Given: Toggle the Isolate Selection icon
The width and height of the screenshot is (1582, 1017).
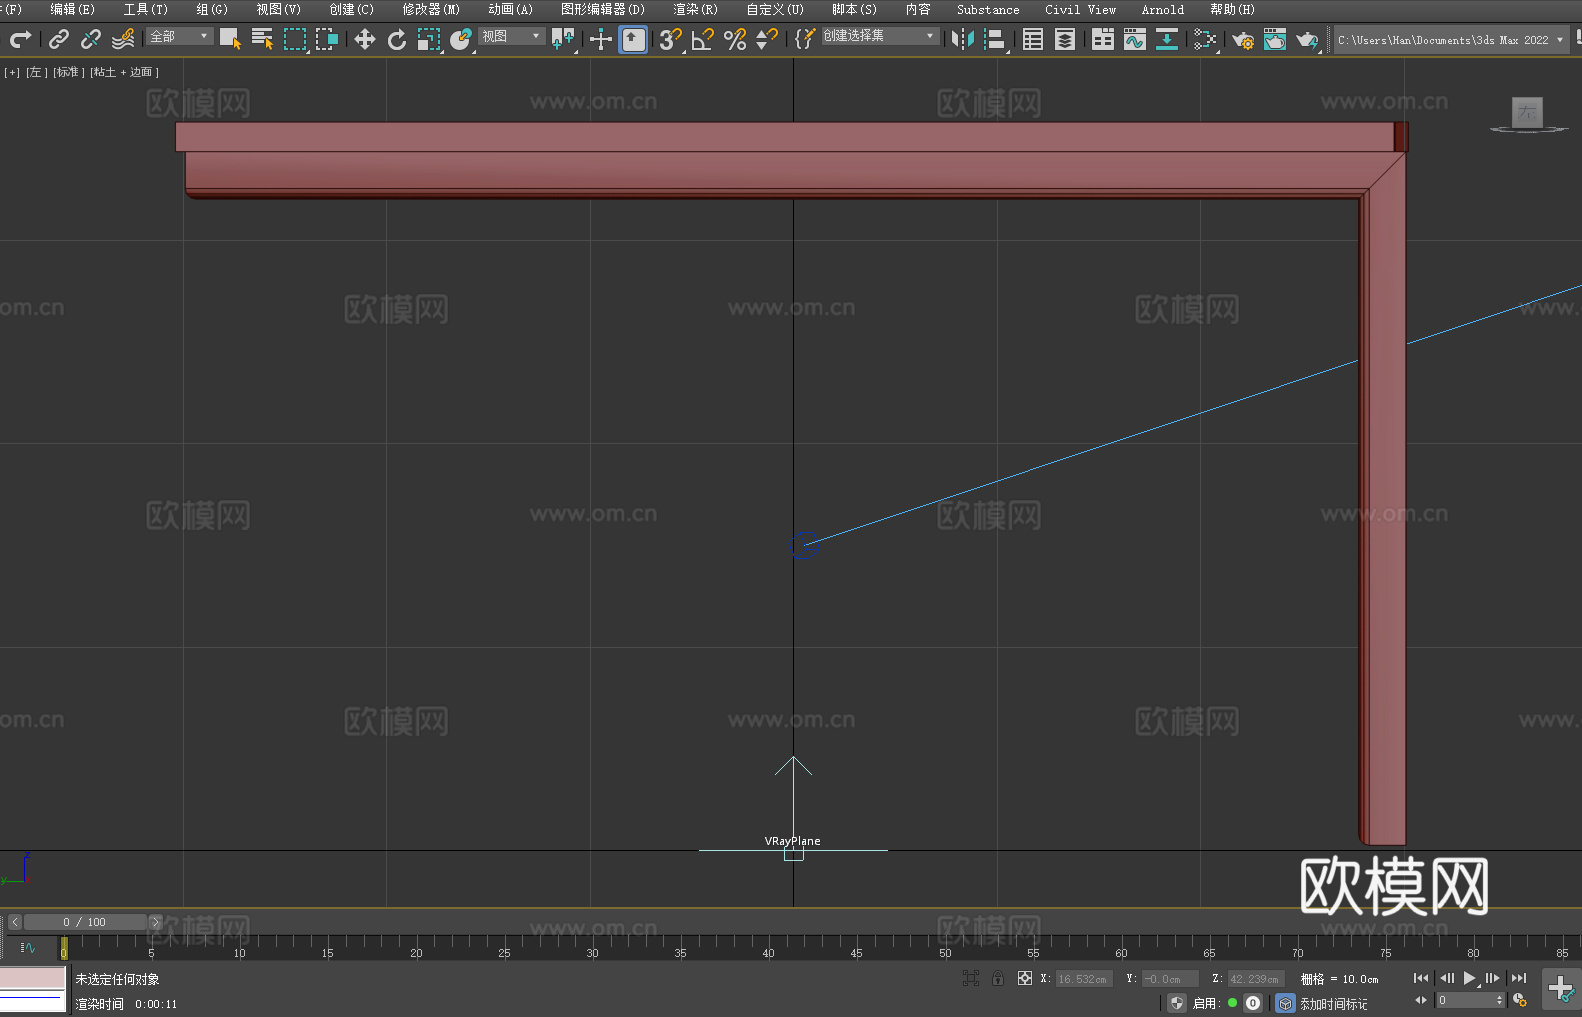Looking at the screenshot, I should (970, 978).
